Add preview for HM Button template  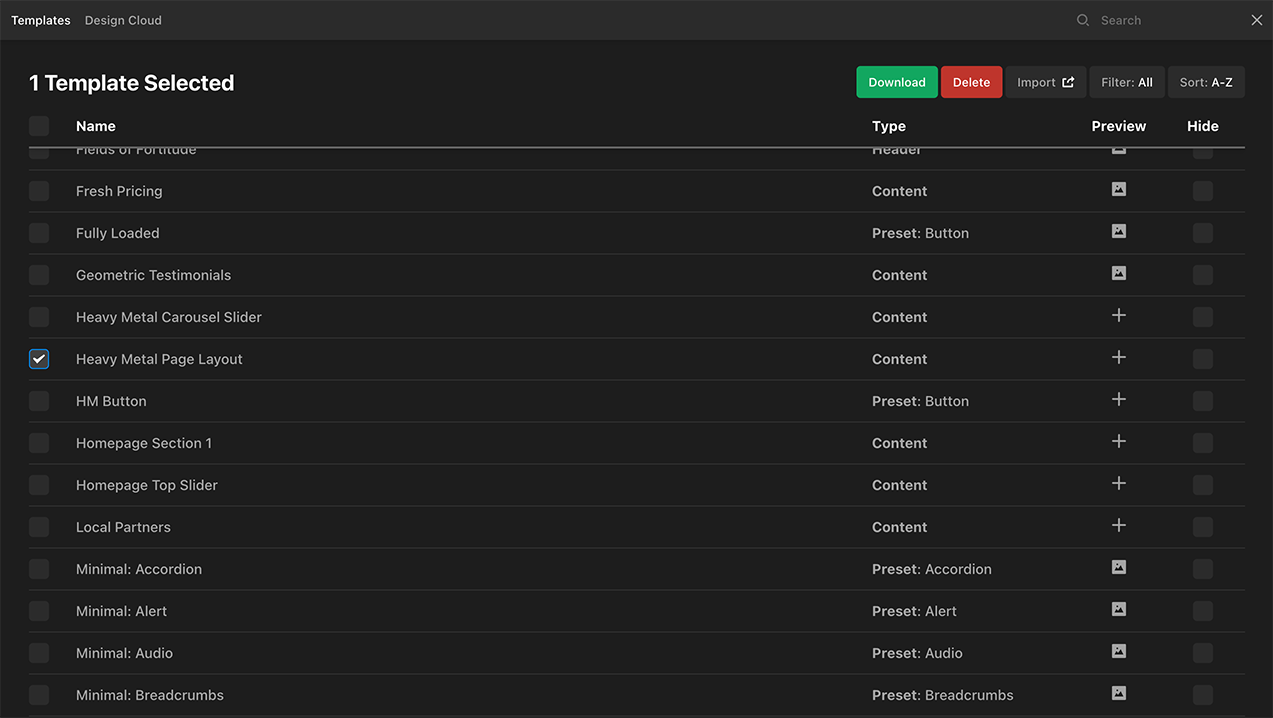click(1118, 400)
